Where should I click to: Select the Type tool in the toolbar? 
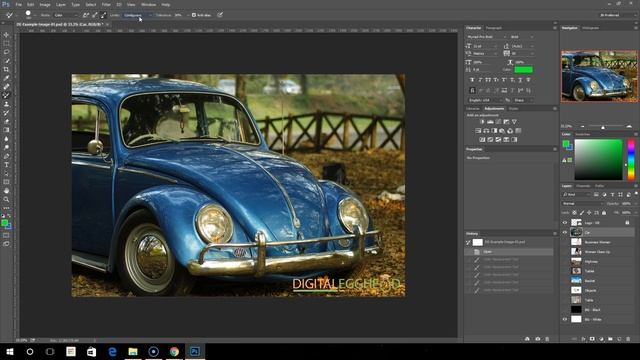[x=6, y=165]
